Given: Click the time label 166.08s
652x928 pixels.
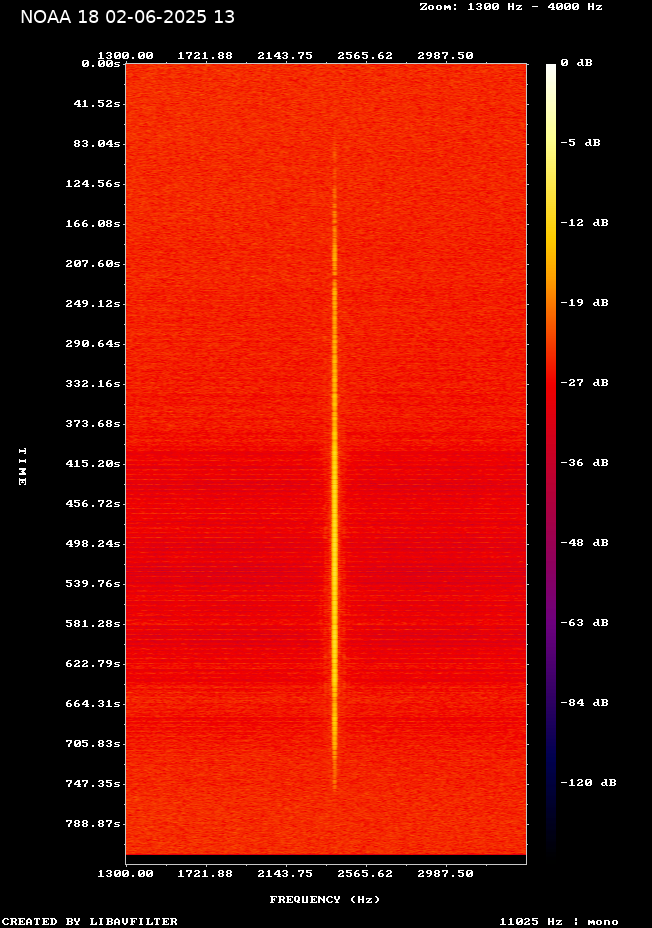Looking at the screenshot, I should click(93, 223).
